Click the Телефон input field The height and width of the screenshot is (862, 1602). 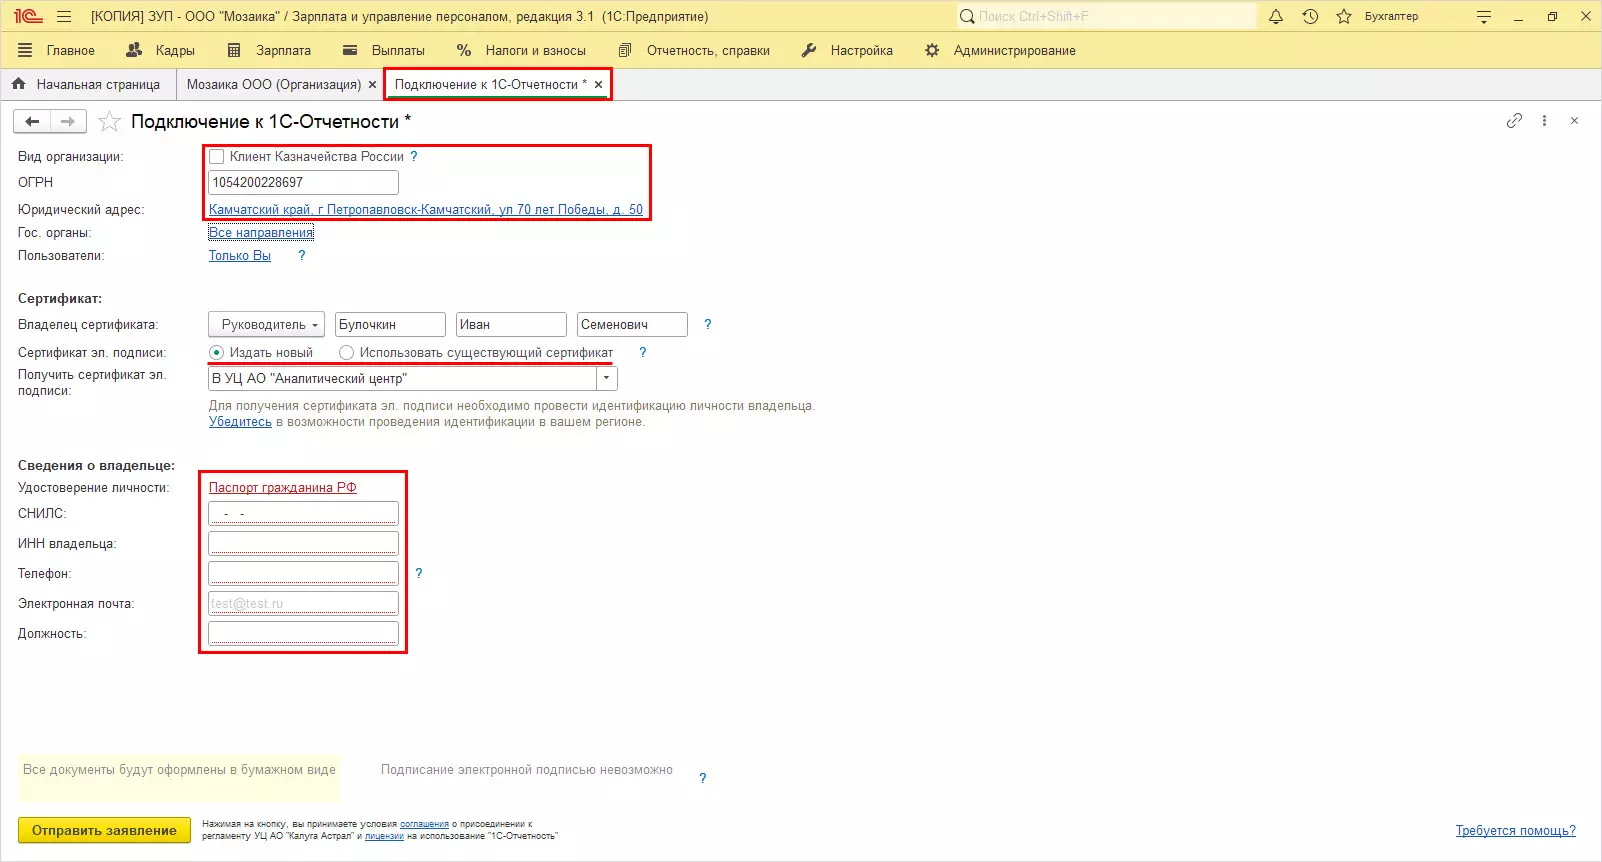point(304,574)
